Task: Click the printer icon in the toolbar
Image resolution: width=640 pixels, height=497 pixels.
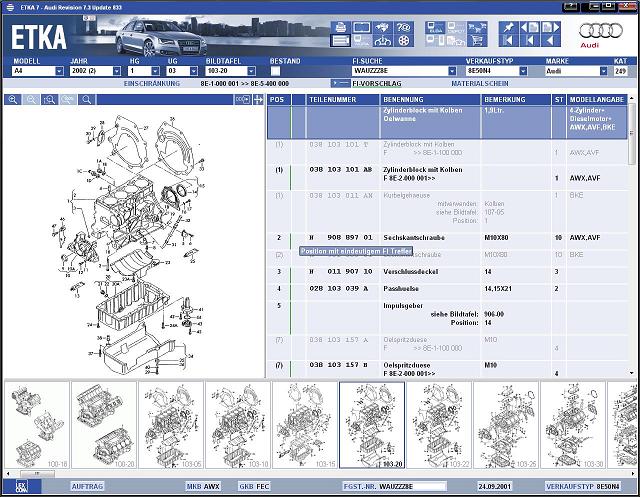Action: coord(340,28)
